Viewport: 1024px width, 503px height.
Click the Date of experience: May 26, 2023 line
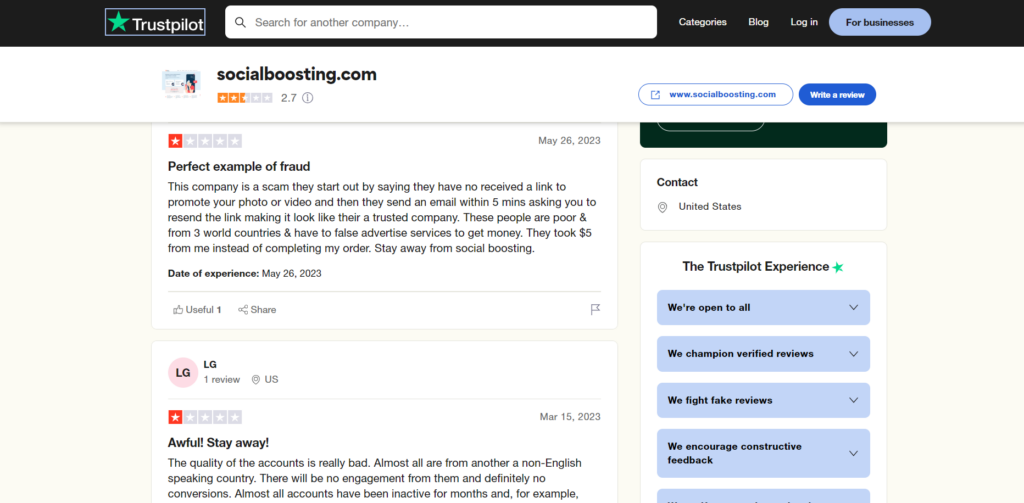(x=244, y=274)
